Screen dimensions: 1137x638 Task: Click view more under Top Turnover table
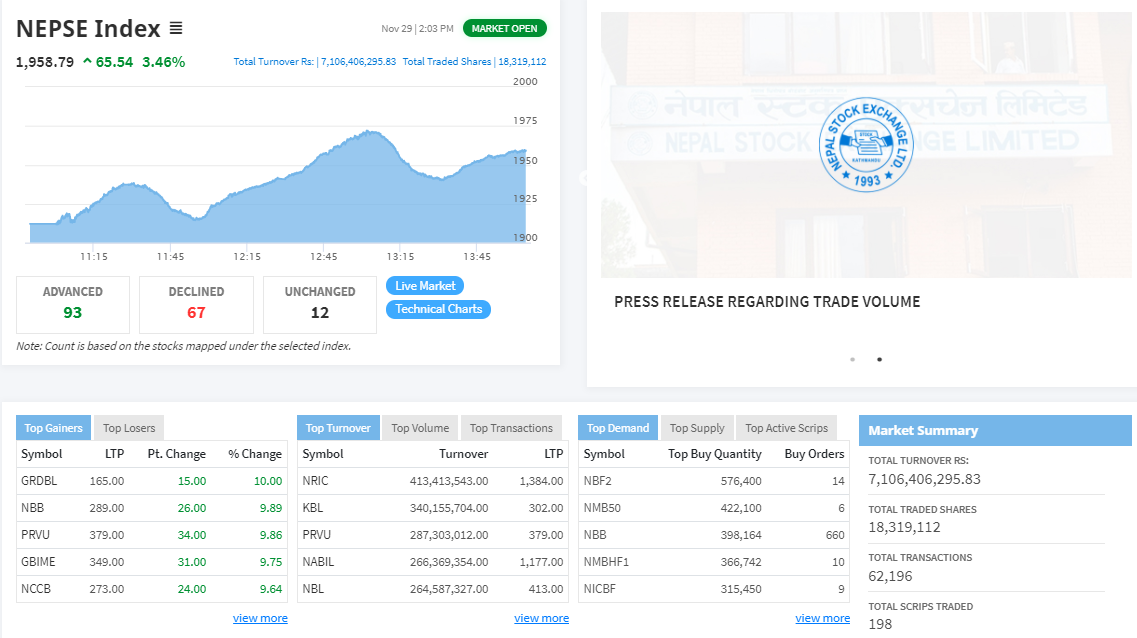[x=542, y=618]
